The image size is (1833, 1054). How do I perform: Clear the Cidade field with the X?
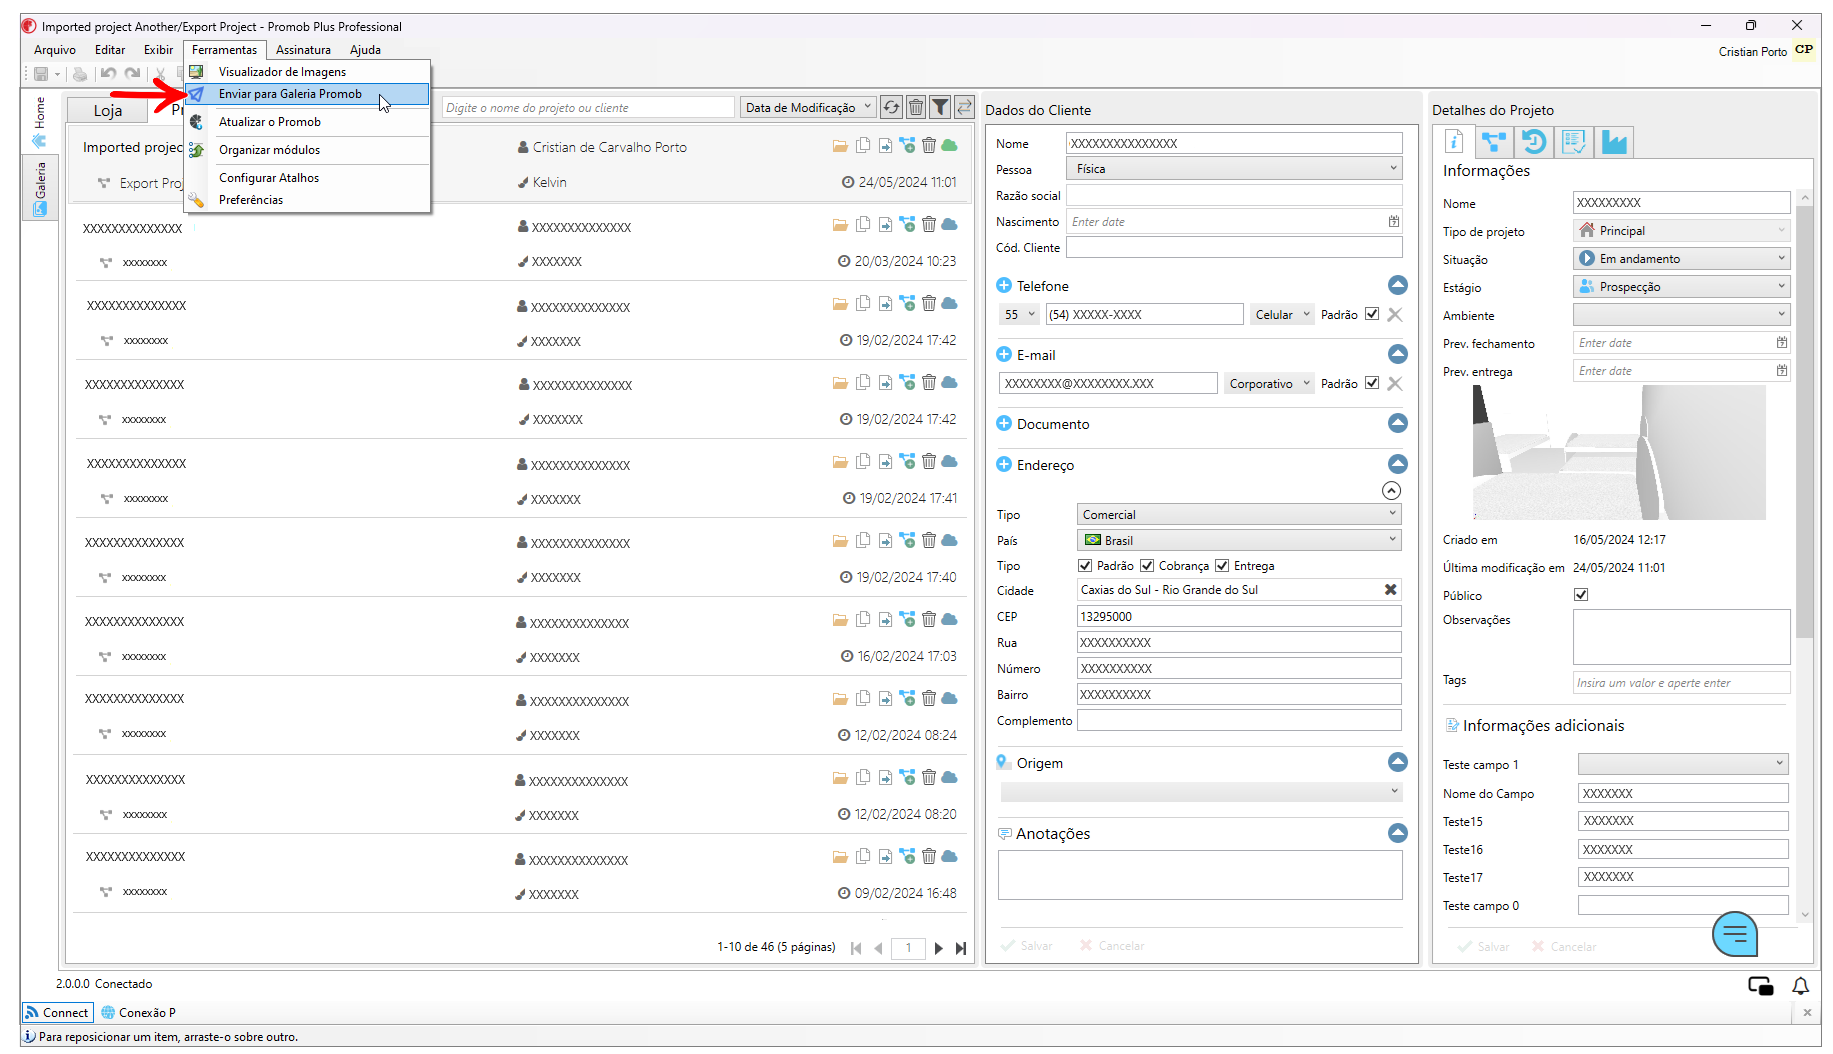pos(1390,590)
